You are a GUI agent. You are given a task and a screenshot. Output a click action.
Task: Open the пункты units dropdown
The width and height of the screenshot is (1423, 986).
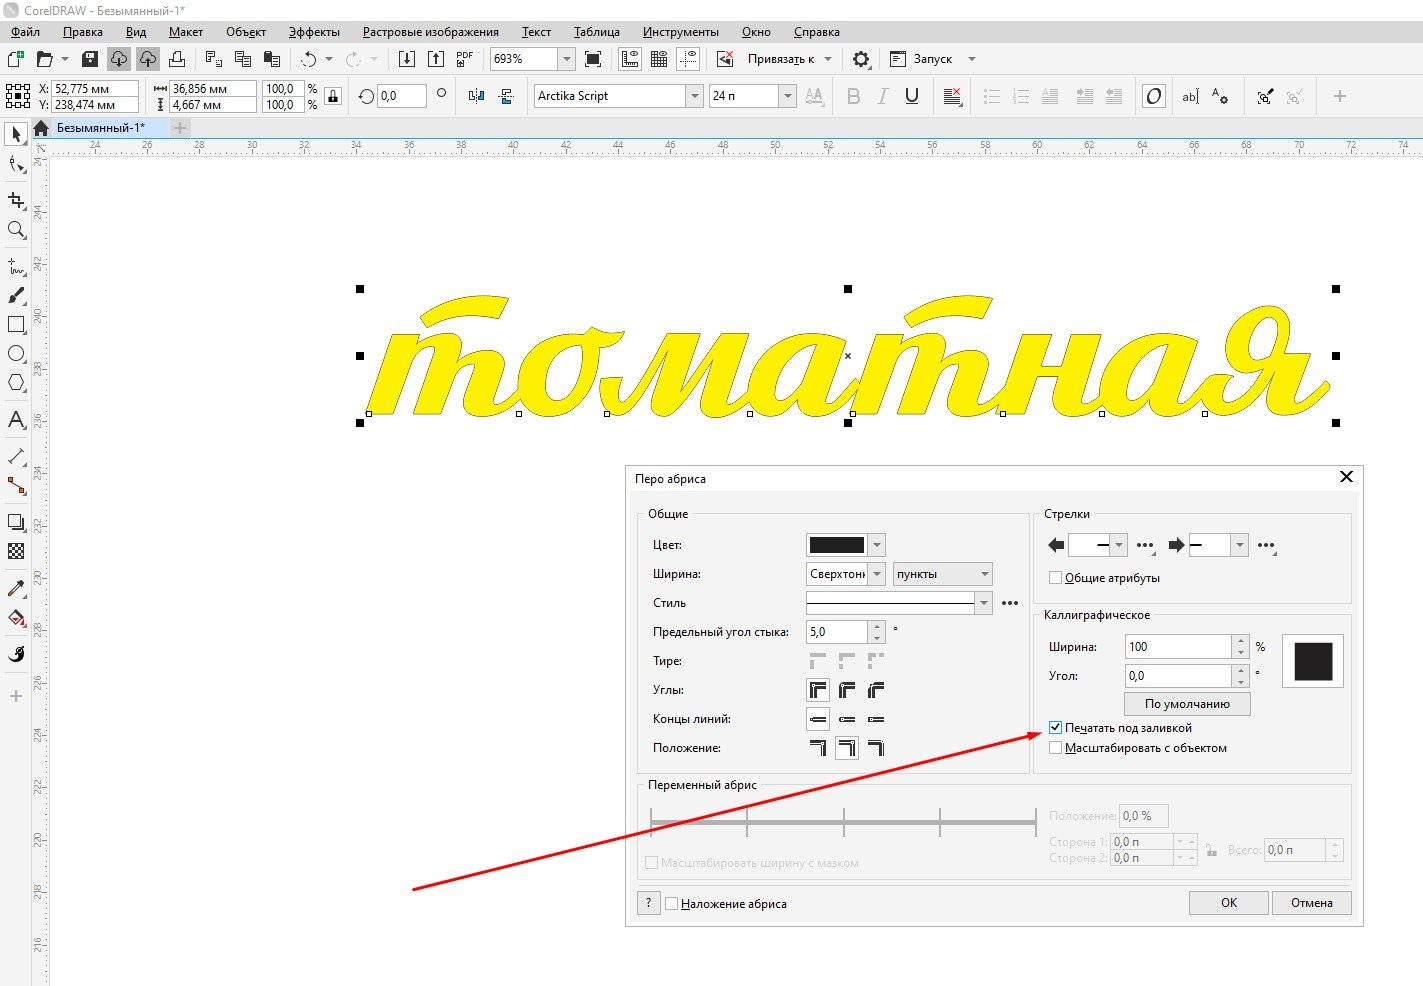(x=943, y=574)
